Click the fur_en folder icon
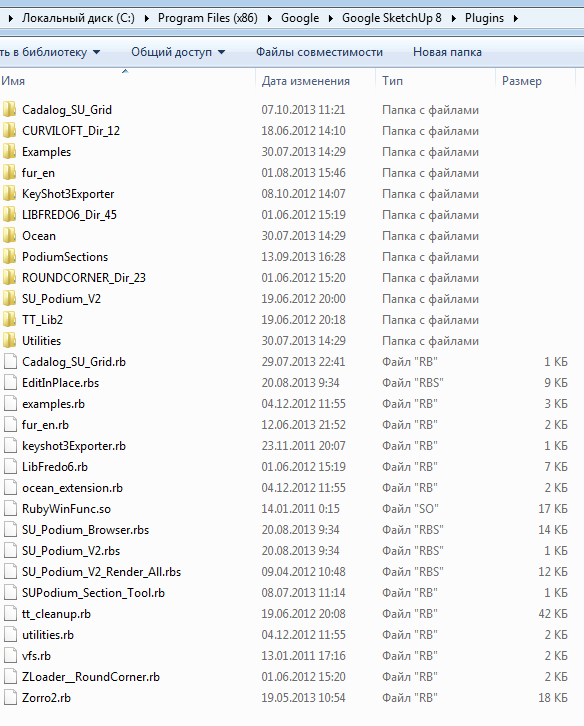 click(x=9, y=173)
